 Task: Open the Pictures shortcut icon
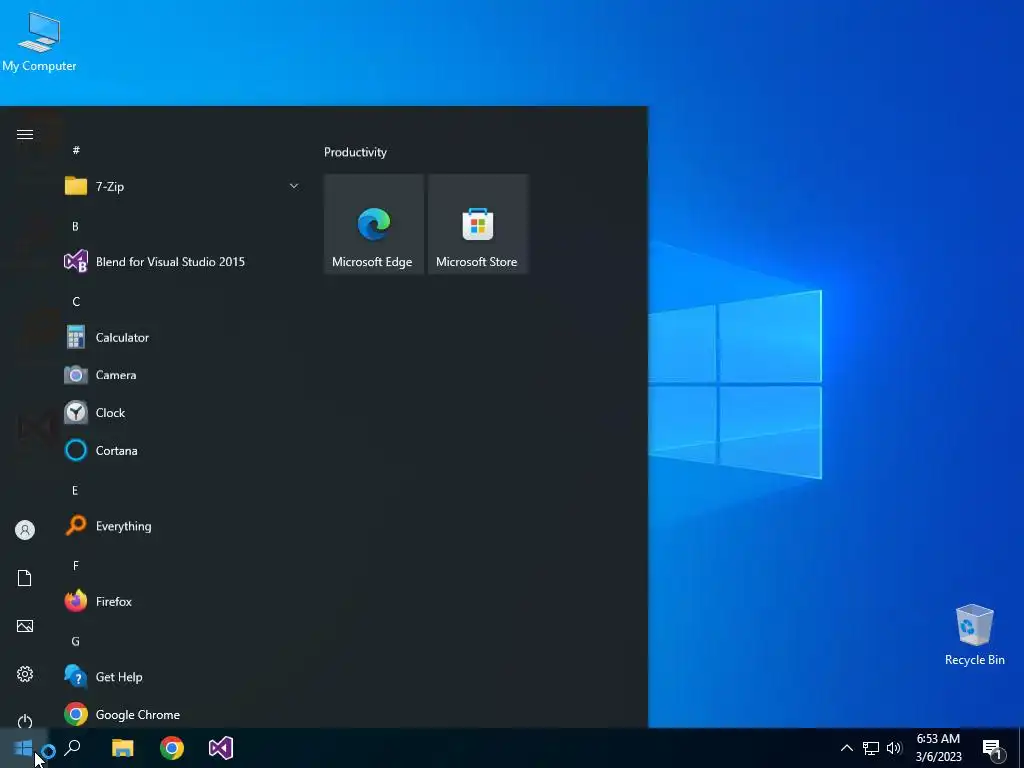25,626
